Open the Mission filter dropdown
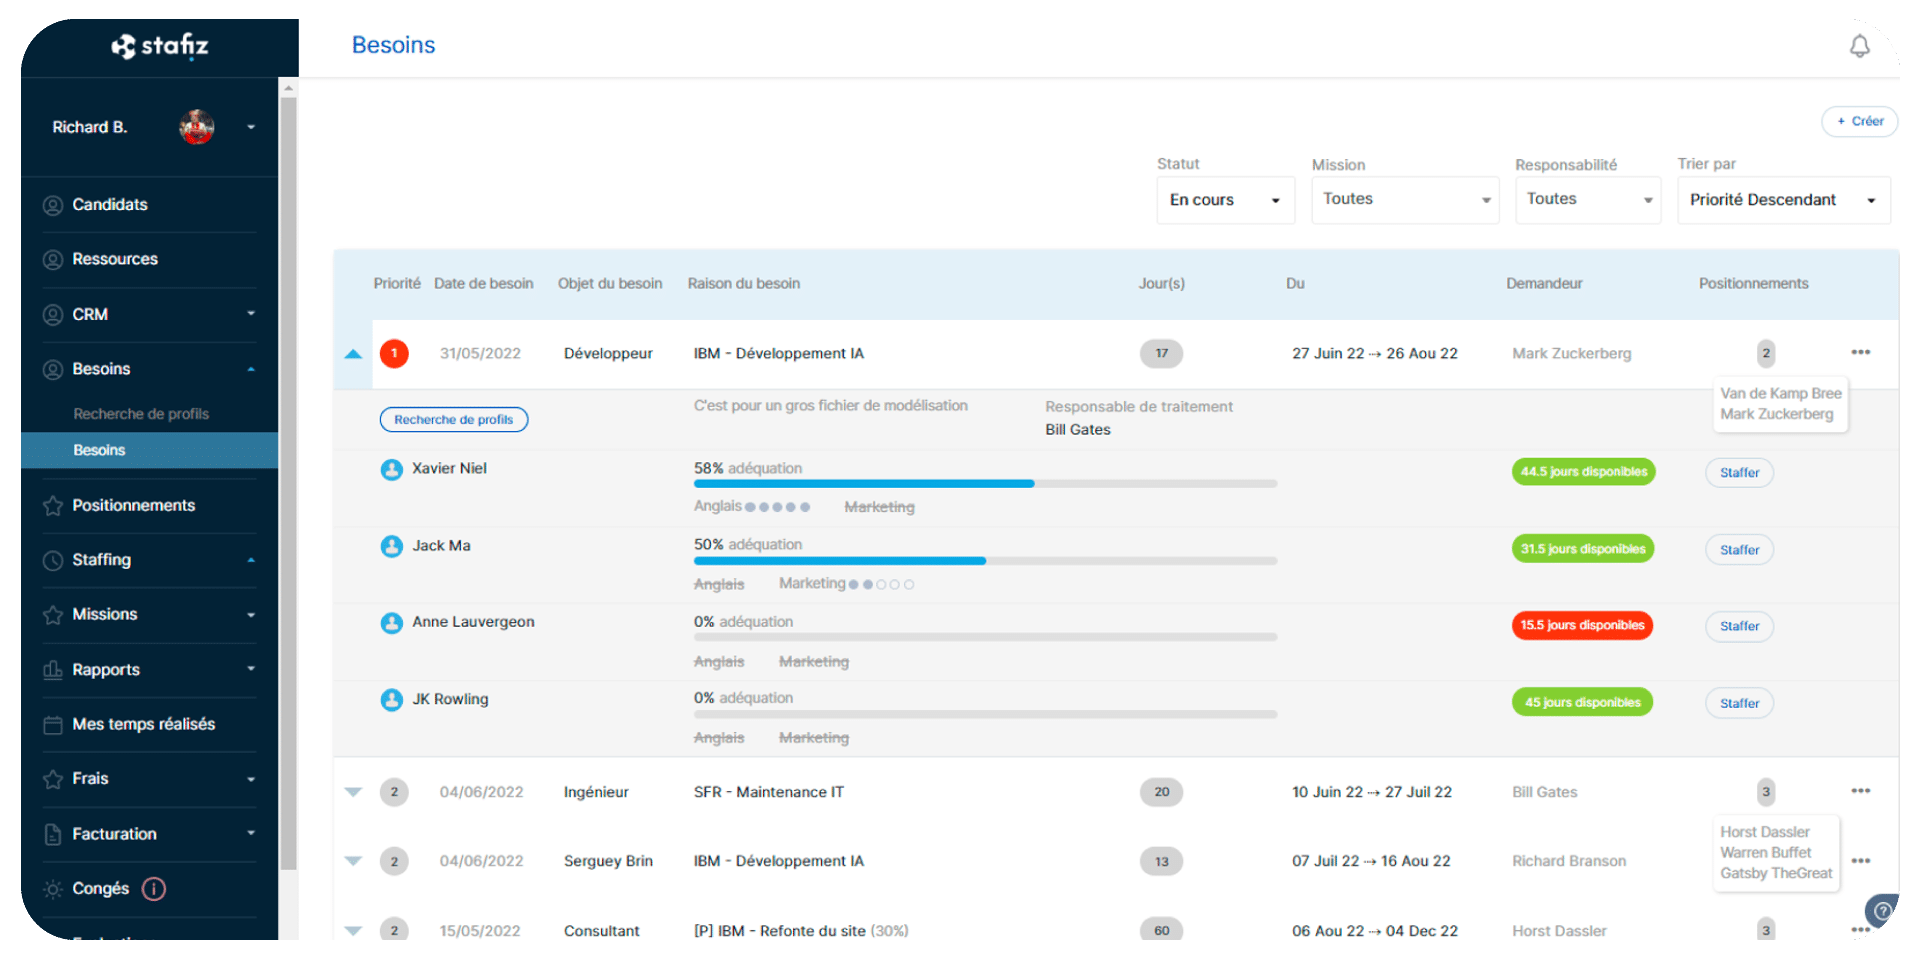Image resolution: width=1920 pixels, height=960 pixels. (x=1405, y=200)
